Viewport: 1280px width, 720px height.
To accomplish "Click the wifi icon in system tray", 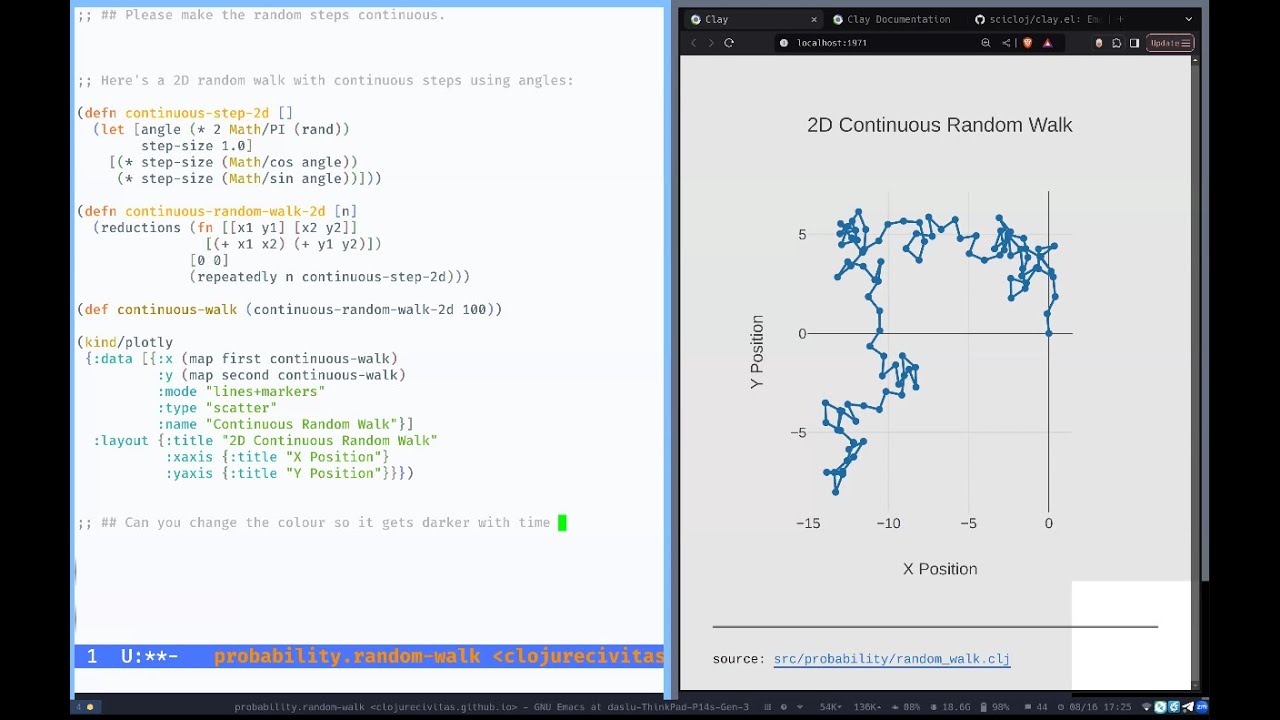I will tap(1146, 707).
